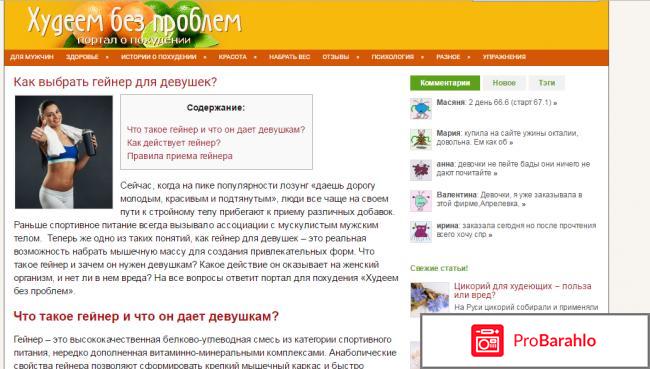This screenshot has width=650, height=369.
Task: Expand the Истории о похудении dropdown arrow
Action: click(205, 57)
